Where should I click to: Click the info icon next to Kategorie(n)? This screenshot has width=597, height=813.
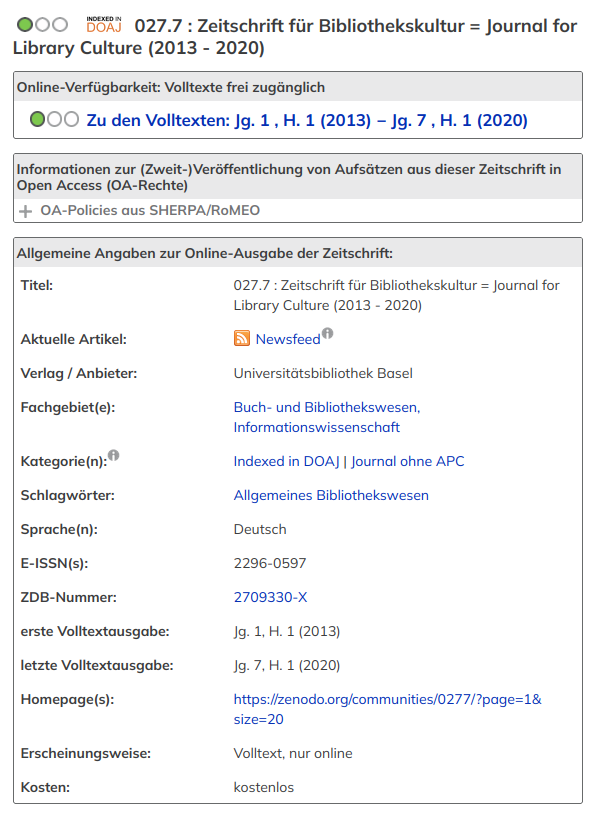114,455
